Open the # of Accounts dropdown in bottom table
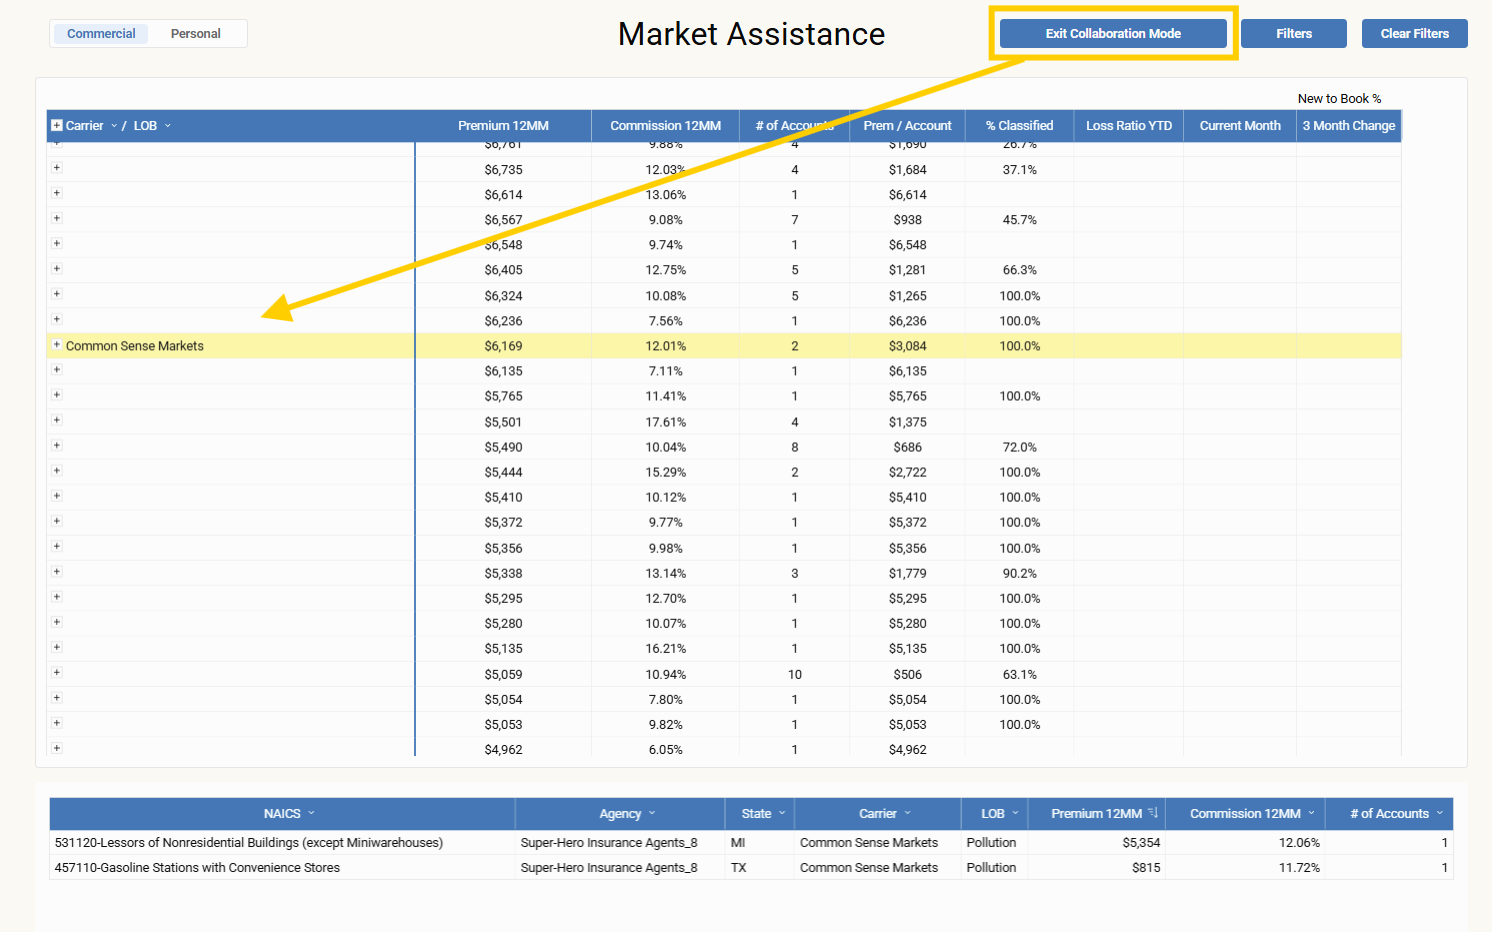1492x932 pixels. (x=1440, y=813)
